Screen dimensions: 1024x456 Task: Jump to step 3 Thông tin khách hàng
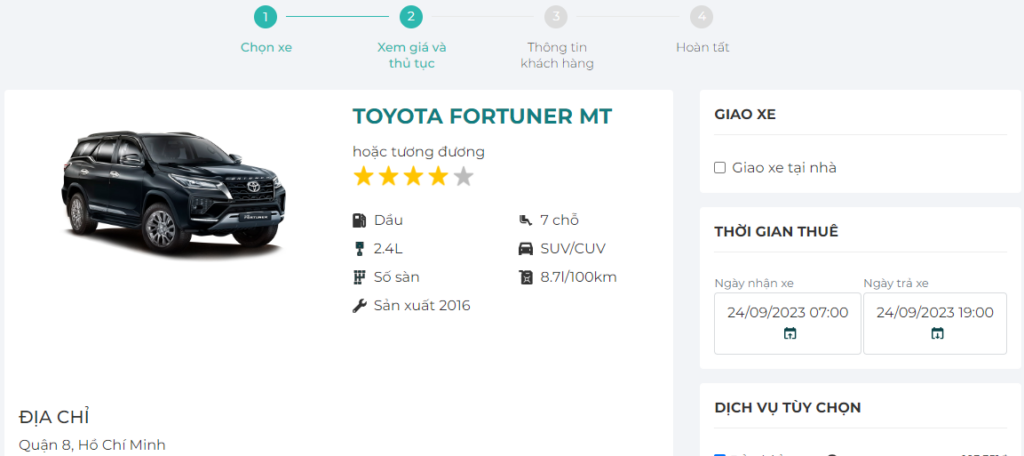pos(557,17)
